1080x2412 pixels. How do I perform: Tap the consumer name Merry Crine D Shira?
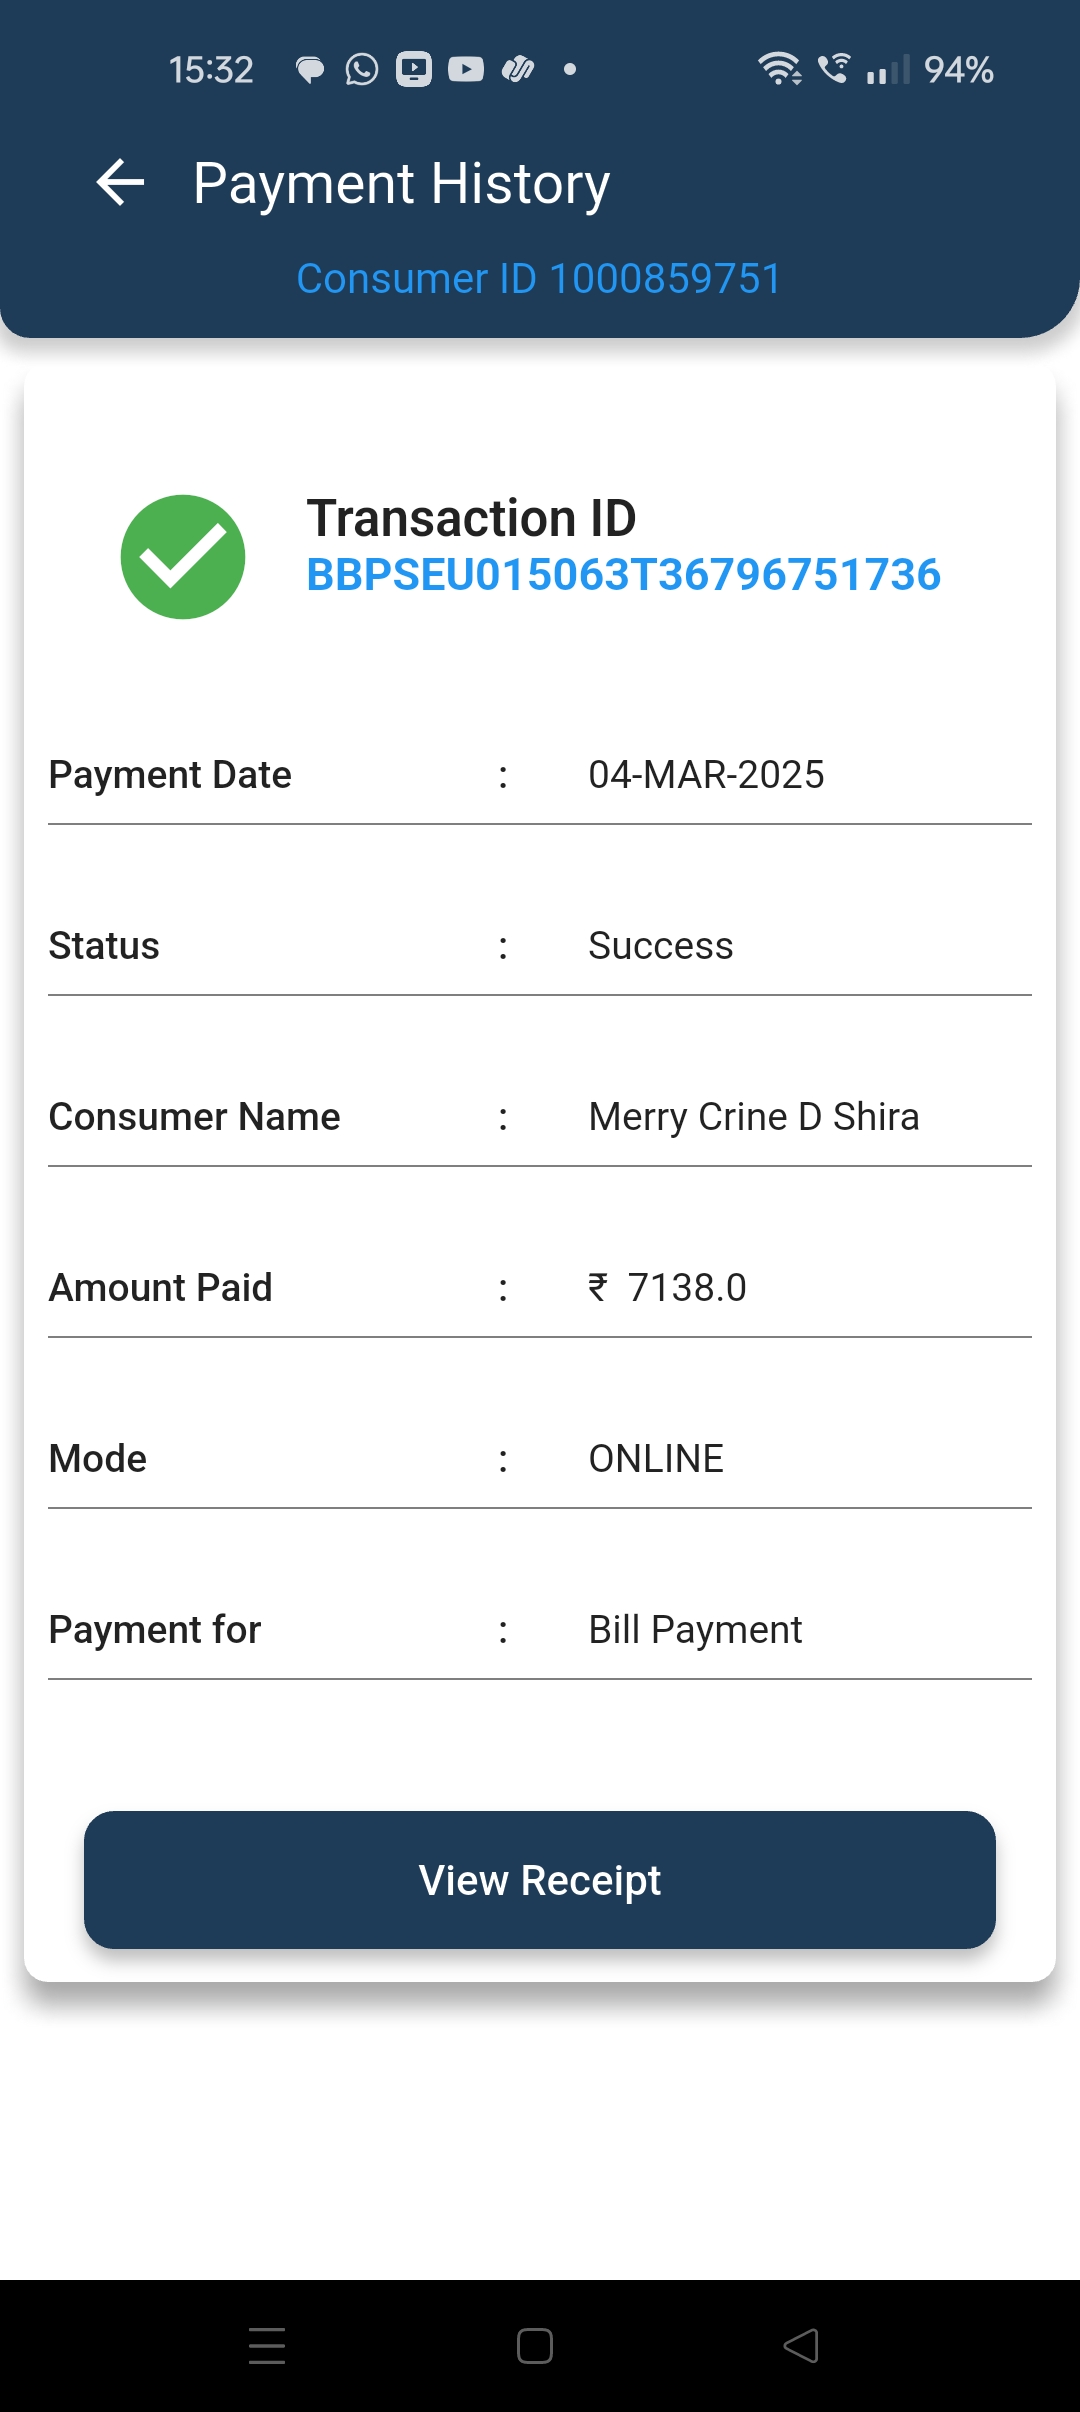pyautogui.click(x=753, y=1117)
